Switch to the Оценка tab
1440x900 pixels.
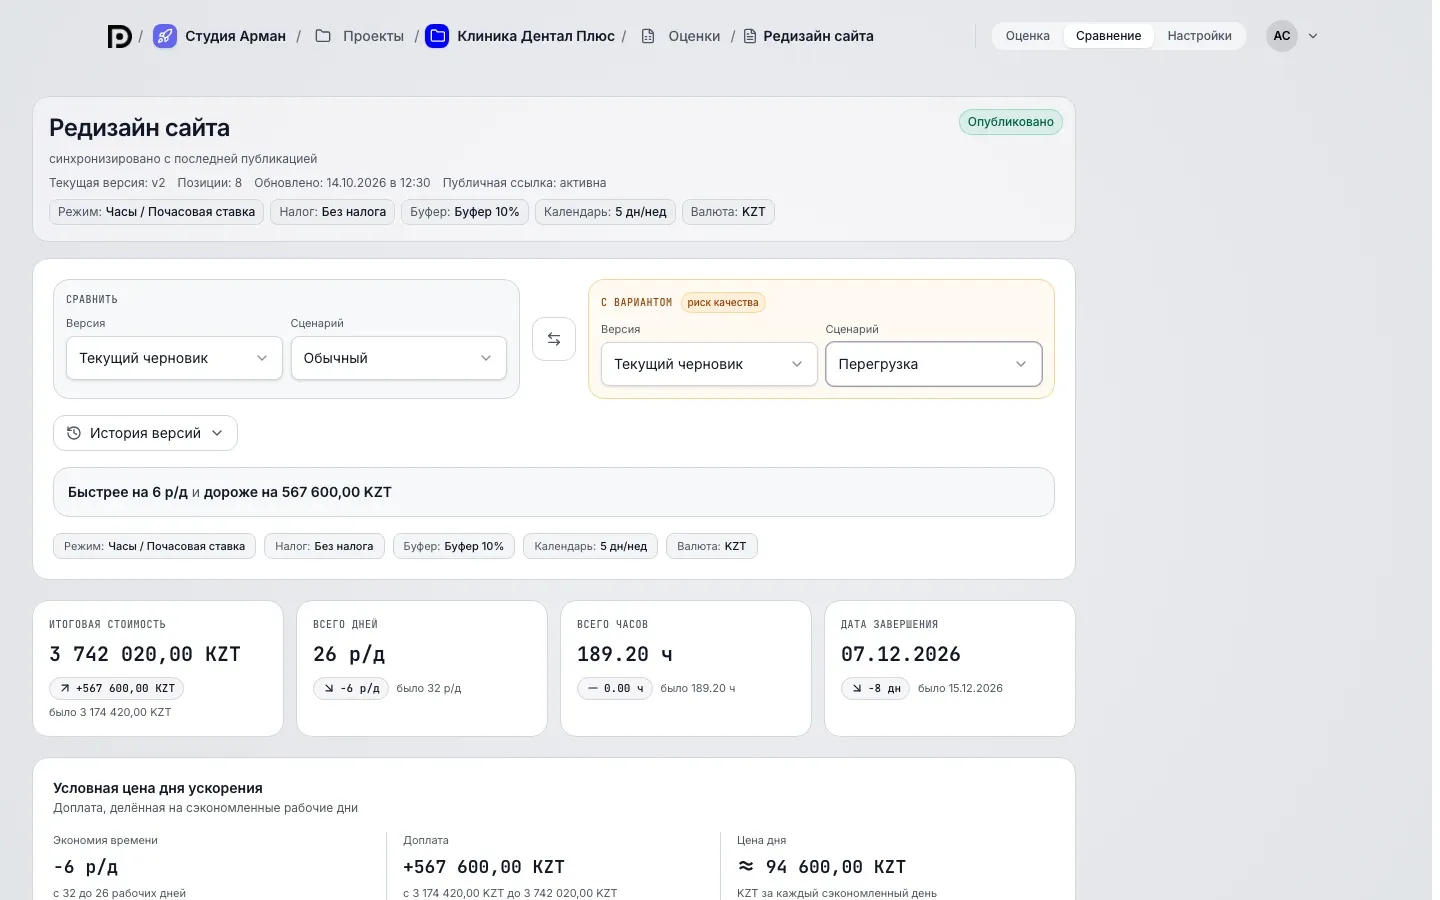click(1028, 36)
